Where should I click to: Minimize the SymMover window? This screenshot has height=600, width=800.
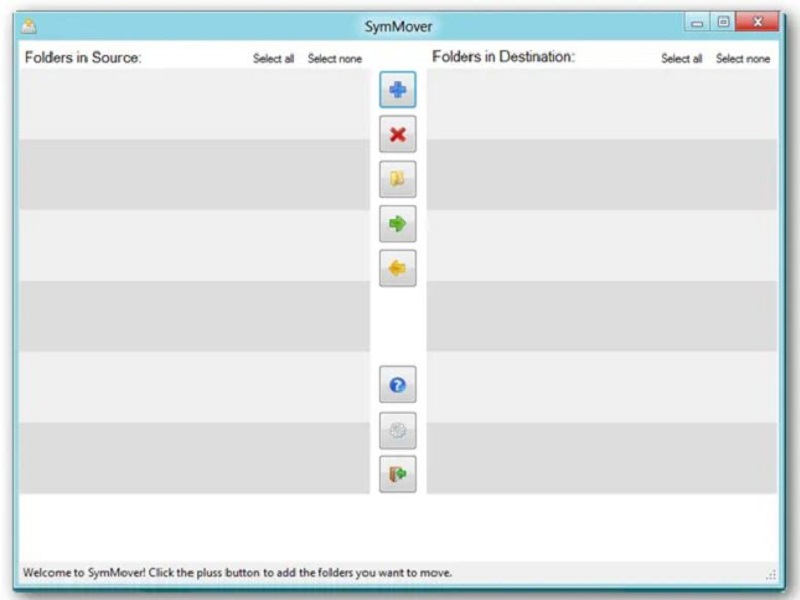(698, 22)
